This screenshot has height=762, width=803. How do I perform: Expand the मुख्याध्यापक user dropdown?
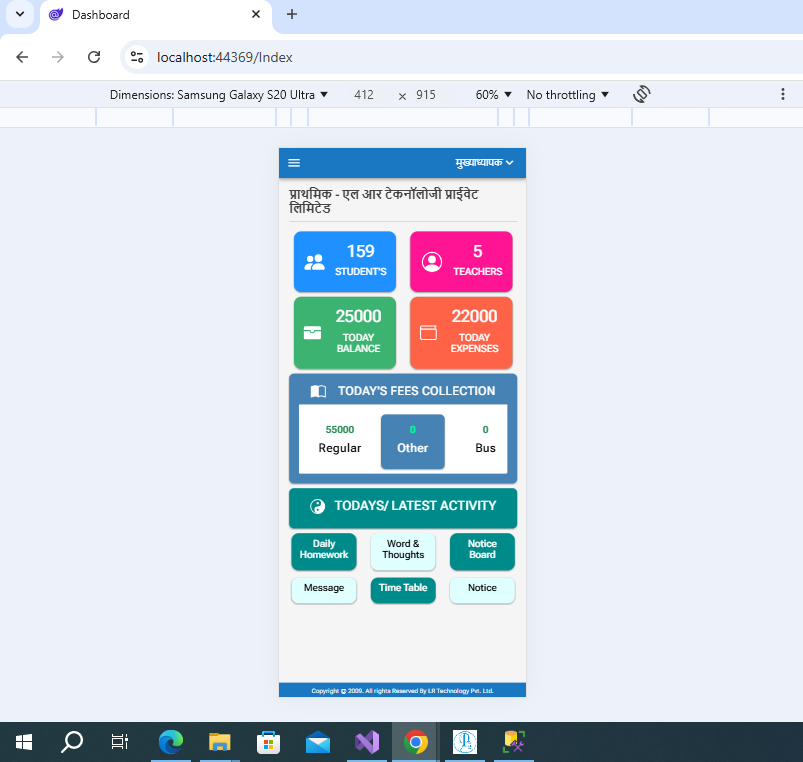[x=484, y=163]
